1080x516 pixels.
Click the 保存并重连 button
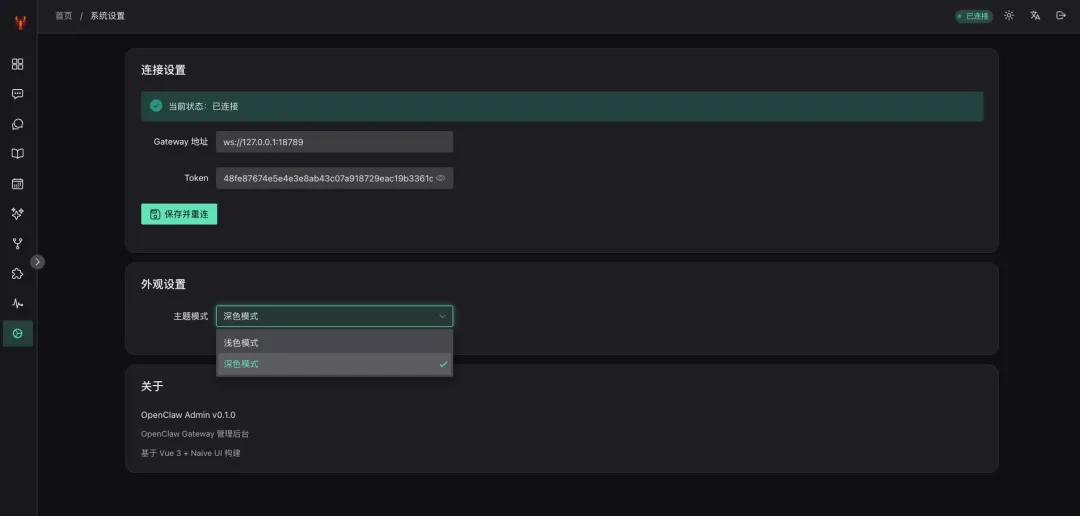pos(179,214)
